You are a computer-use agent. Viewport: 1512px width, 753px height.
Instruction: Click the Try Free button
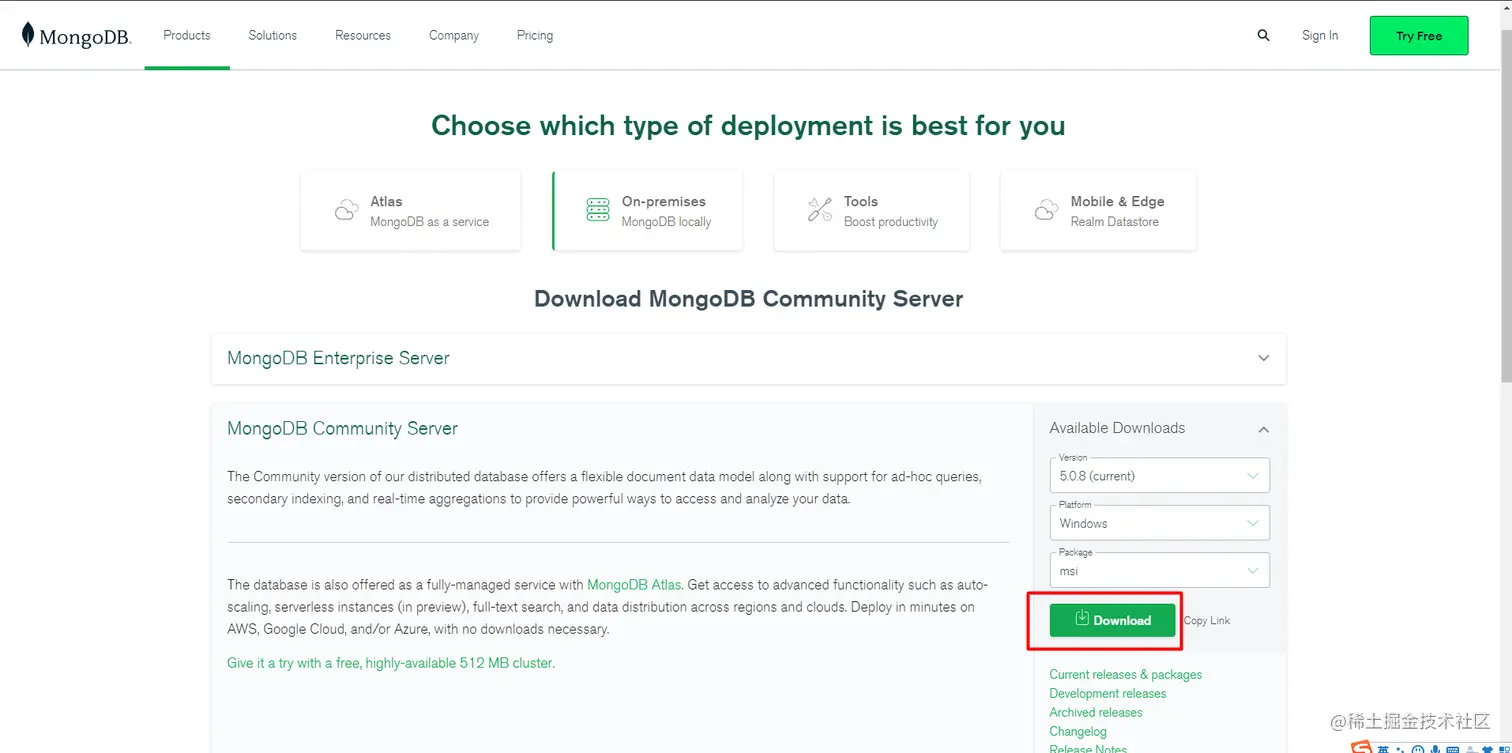[x=1419, y=35]
